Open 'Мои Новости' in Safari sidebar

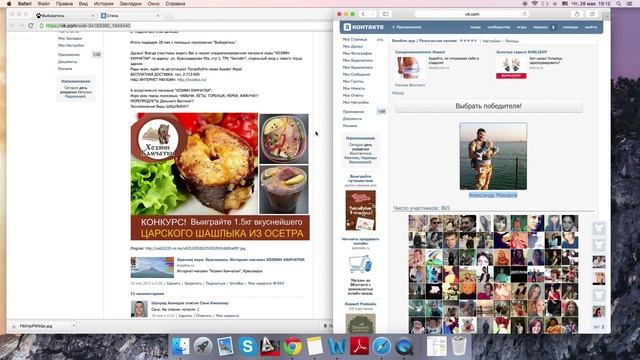coord(354,88)
